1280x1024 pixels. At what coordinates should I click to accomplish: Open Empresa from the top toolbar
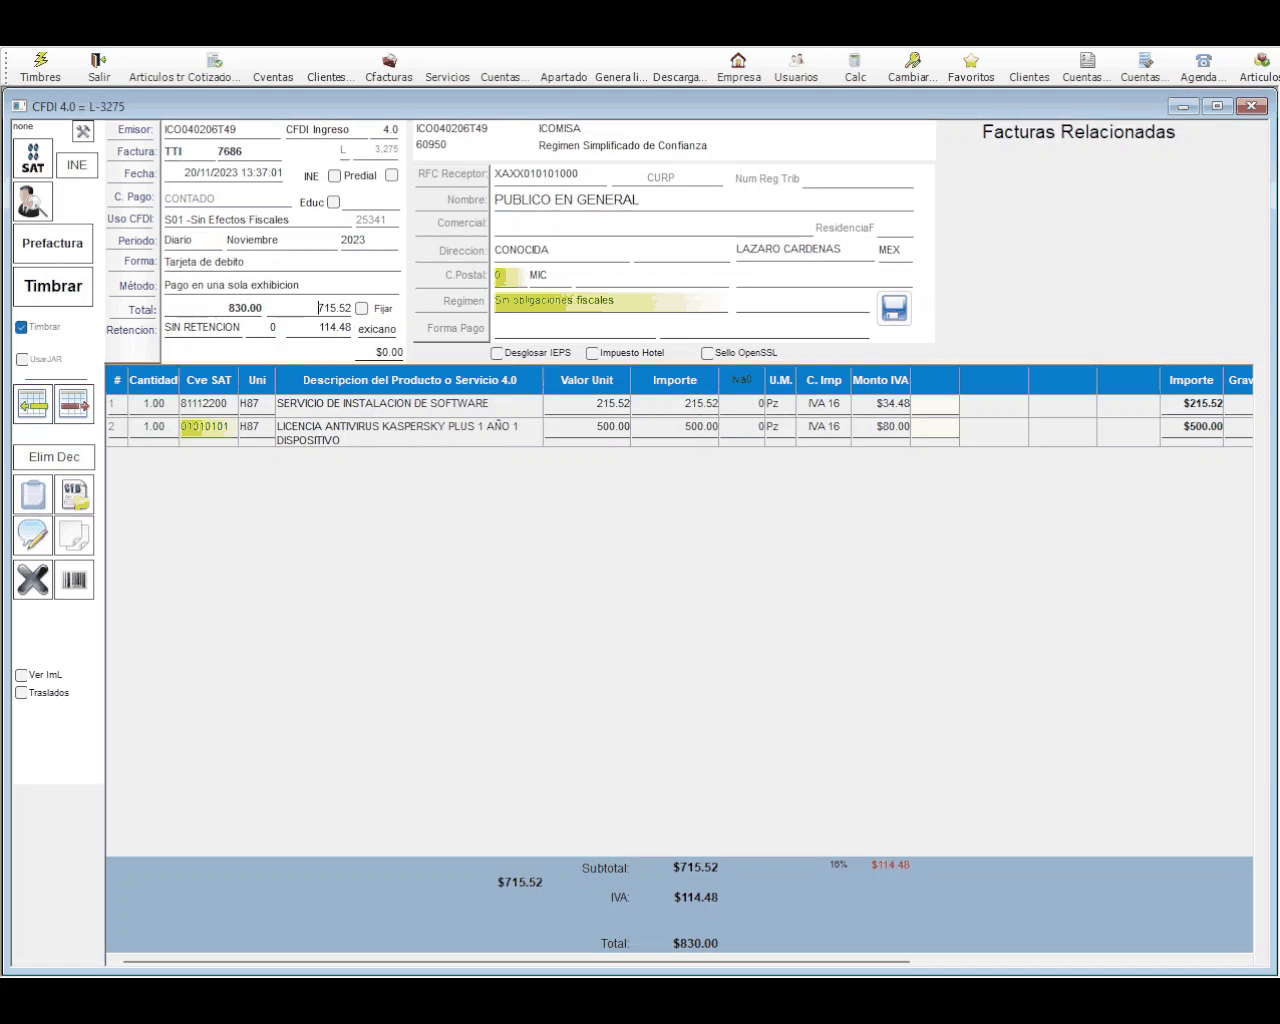coord(738,67)
